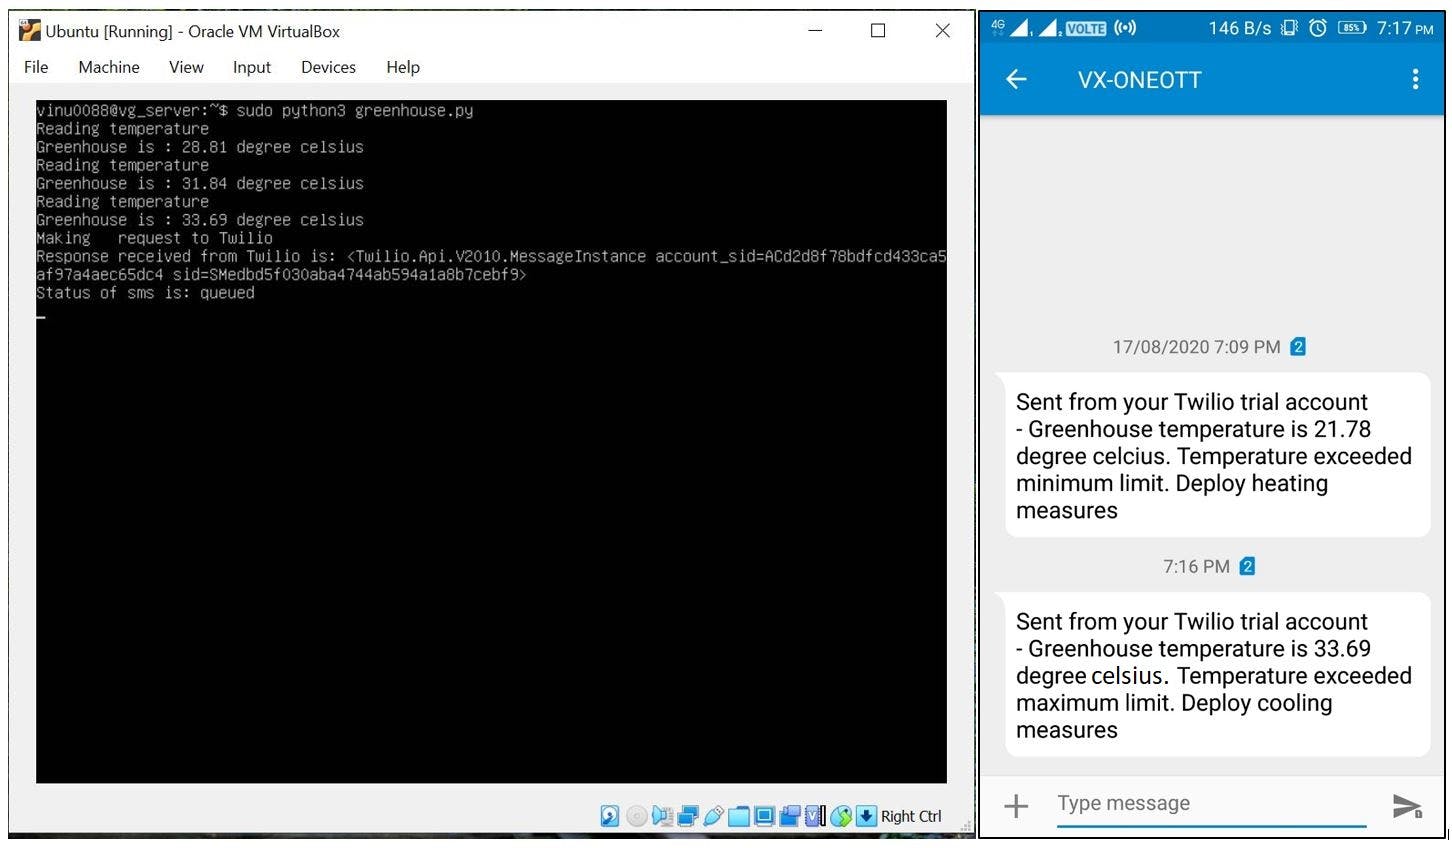Click the Right Ctrl host key label
Screen dimensions: 1452x848
coord(911,816)
